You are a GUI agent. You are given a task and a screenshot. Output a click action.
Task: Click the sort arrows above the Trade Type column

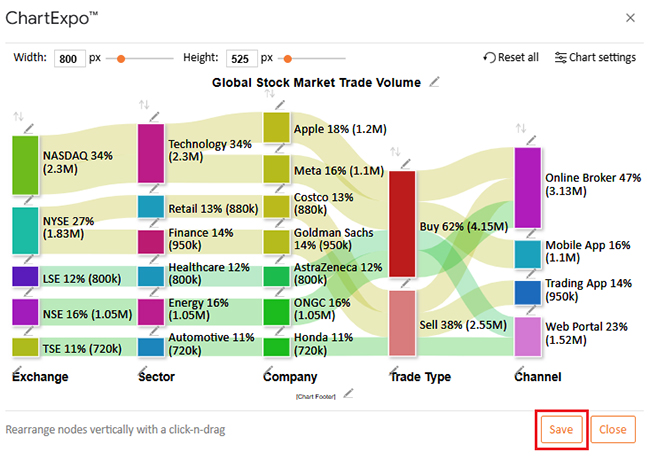pos(395,153)
